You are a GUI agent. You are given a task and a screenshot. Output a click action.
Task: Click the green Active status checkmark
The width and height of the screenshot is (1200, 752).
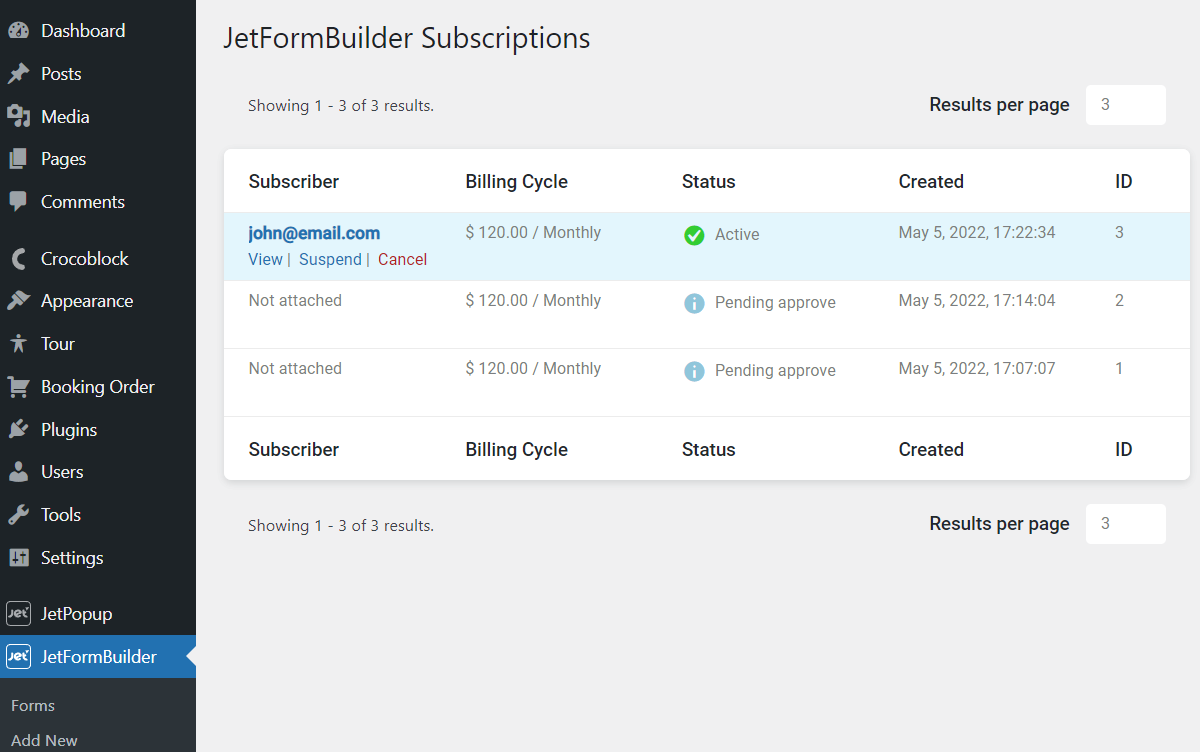[694, 234]
